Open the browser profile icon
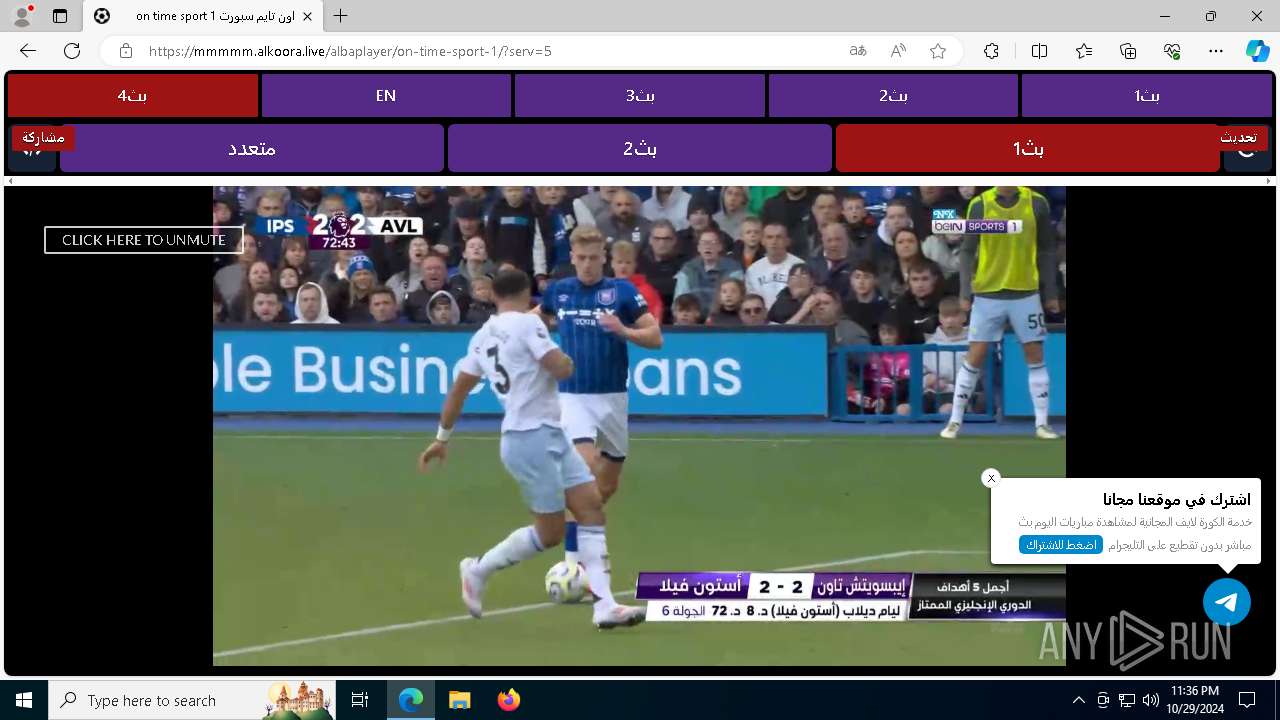Viewport: 1280px width, 720px height. tap(22, 16)
